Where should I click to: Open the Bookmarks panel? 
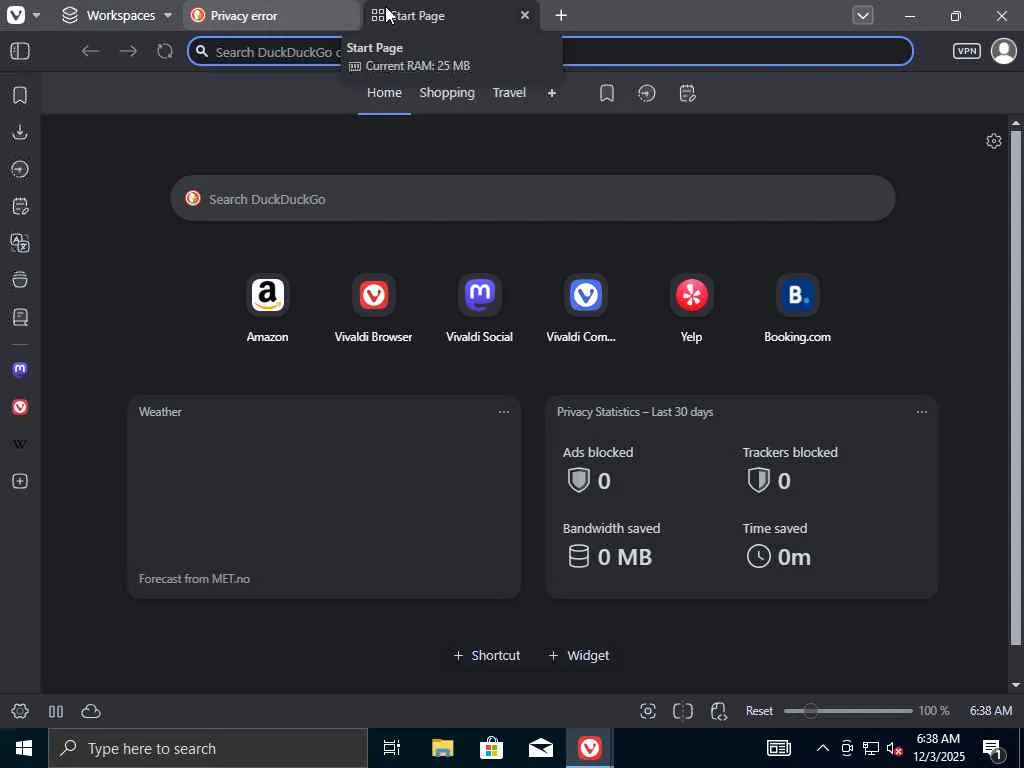coord(20,95)
